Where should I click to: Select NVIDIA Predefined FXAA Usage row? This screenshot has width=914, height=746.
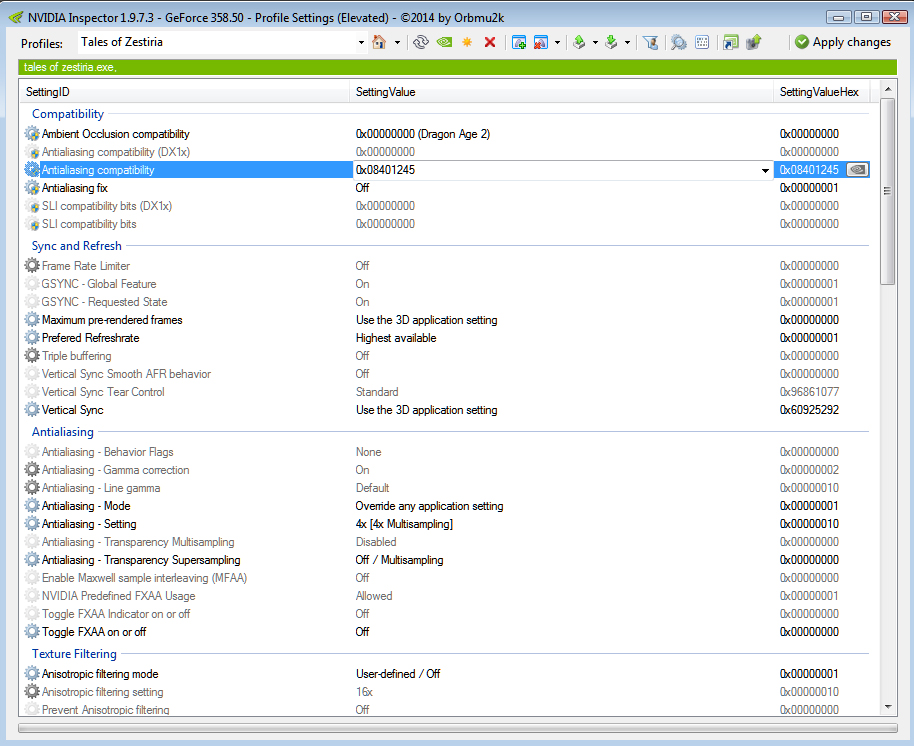(x=447, y=596)
